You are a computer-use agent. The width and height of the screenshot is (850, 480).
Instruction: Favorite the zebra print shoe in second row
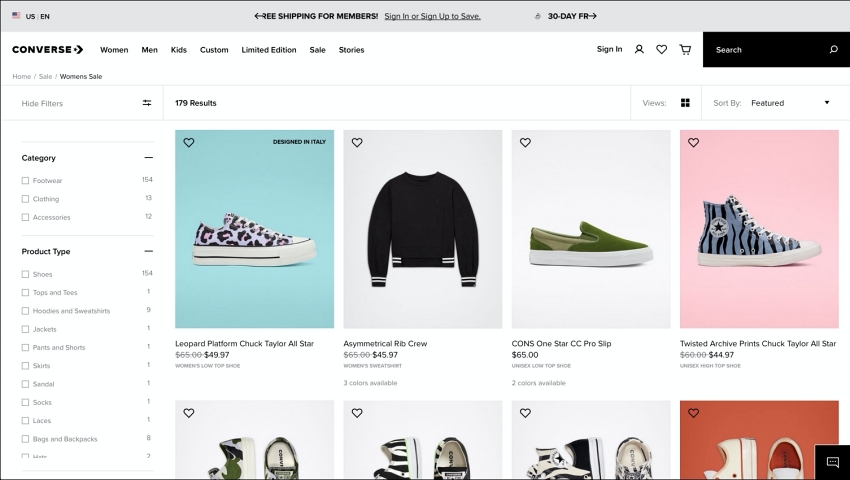pos(357,413)
